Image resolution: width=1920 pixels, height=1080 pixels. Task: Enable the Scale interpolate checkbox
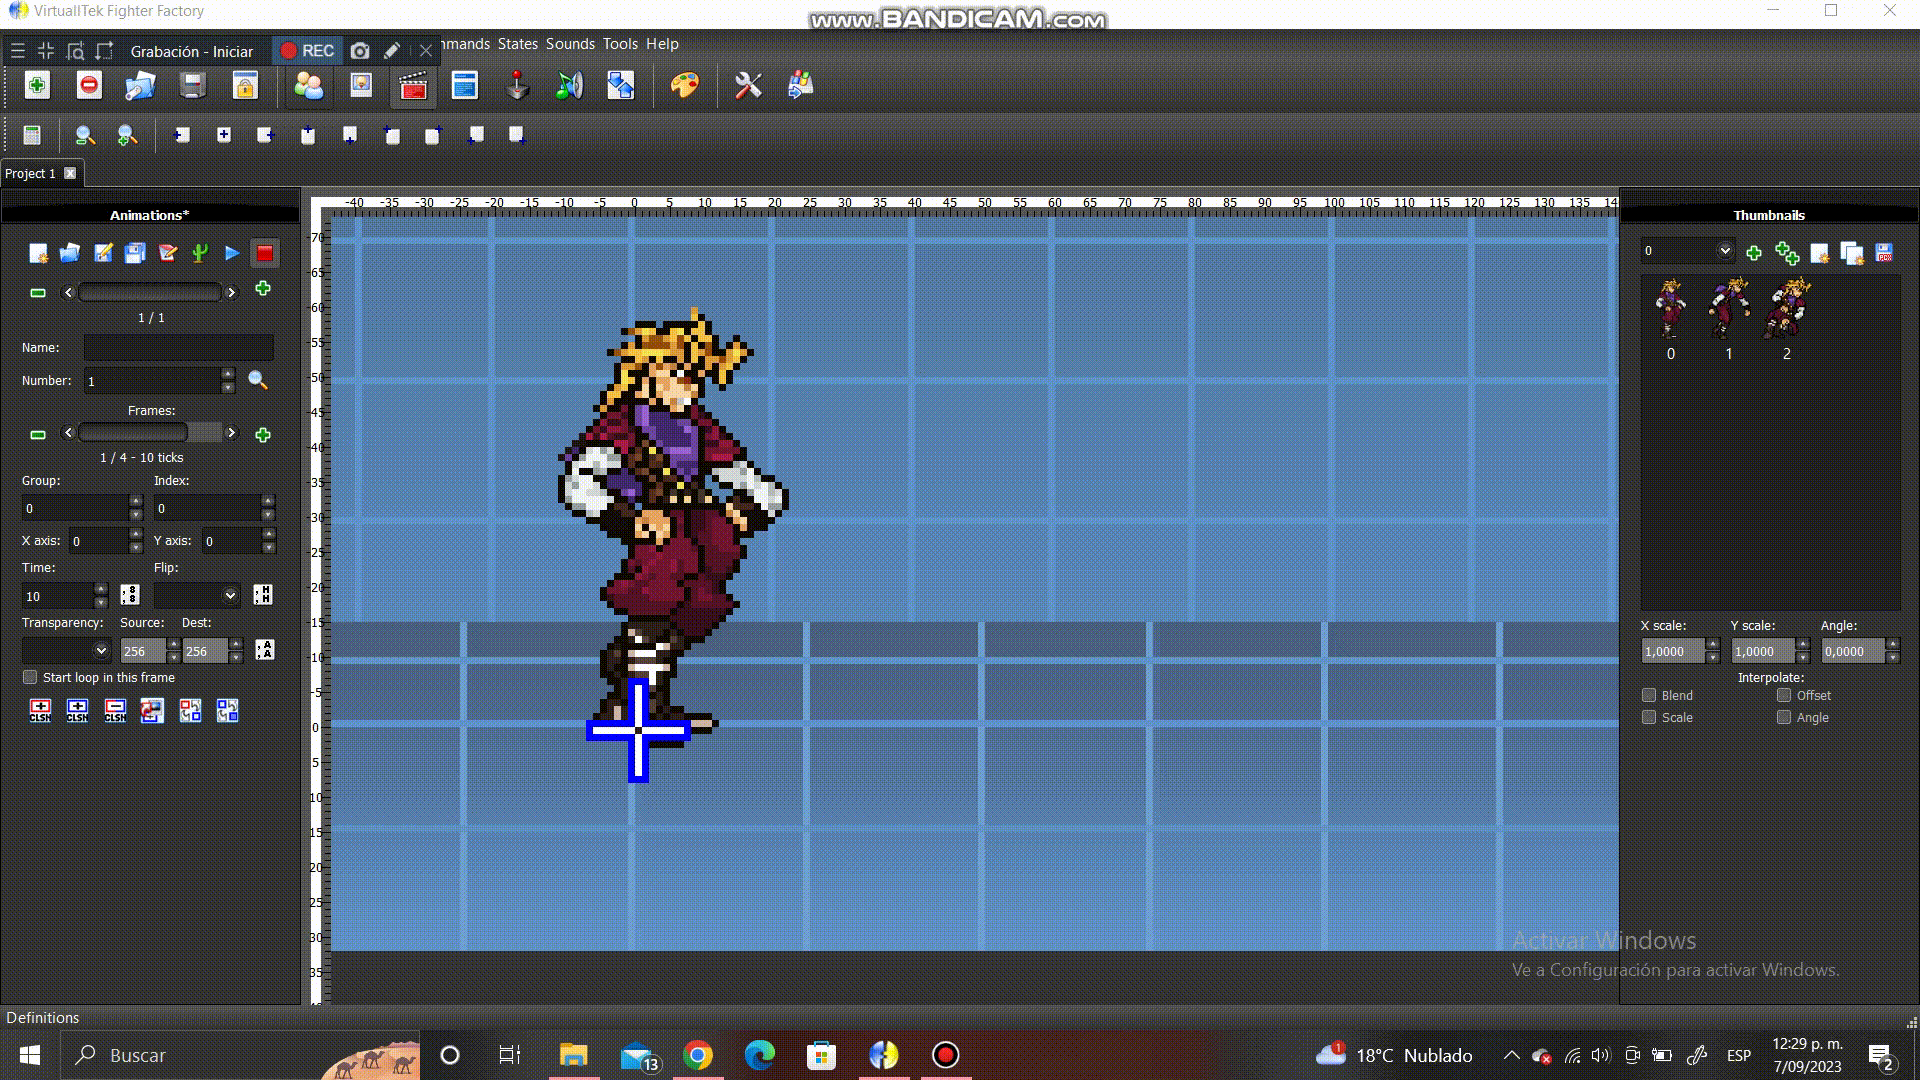tap(1649, 717)
